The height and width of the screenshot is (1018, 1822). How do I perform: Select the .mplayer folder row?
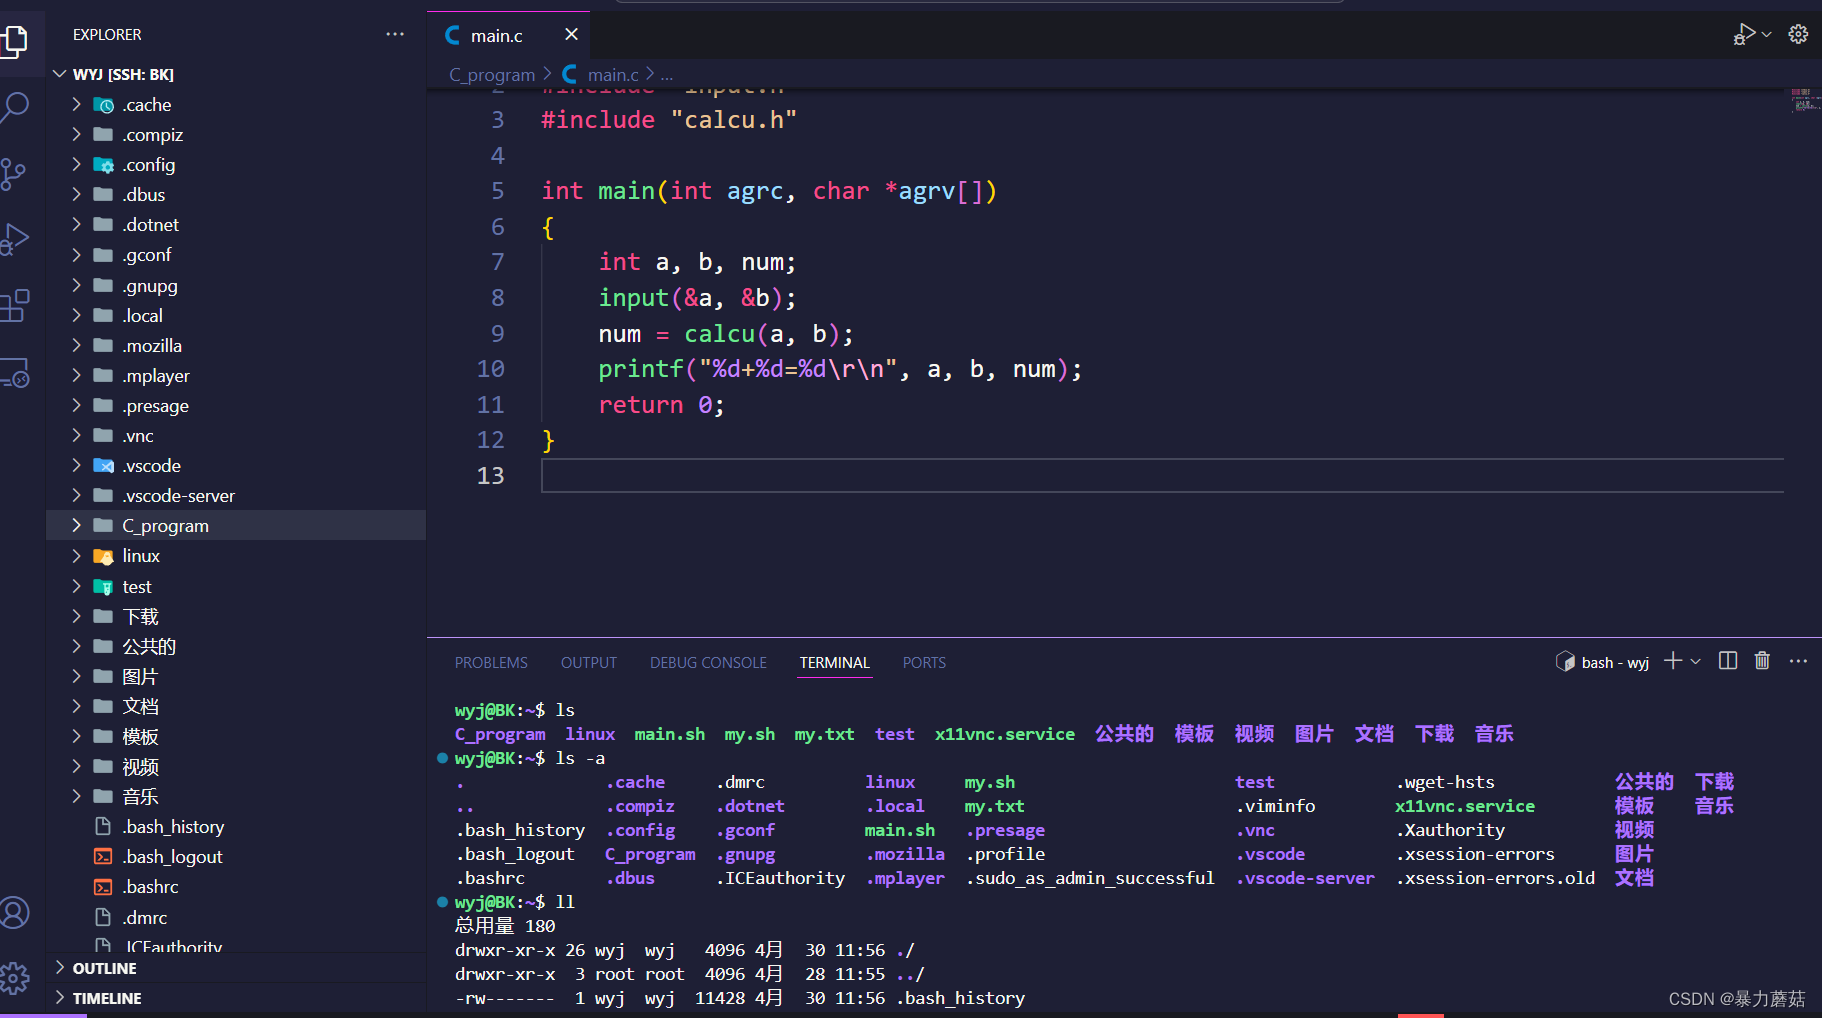tap(237, 375)
